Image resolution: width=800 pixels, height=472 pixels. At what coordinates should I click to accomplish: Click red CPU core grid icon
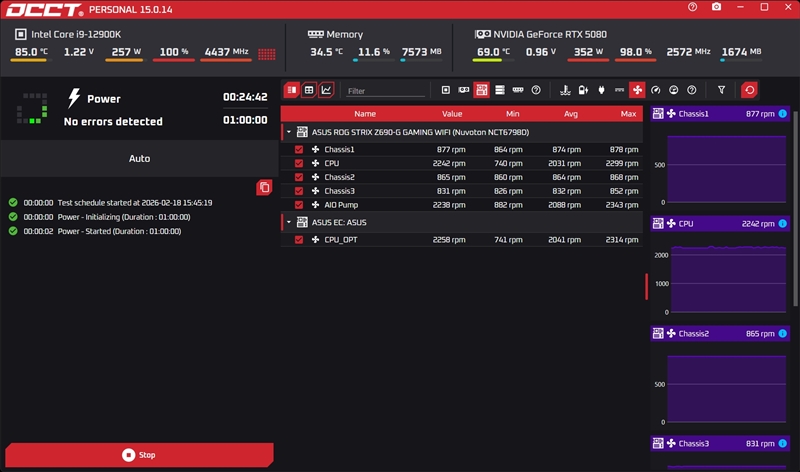267,54
